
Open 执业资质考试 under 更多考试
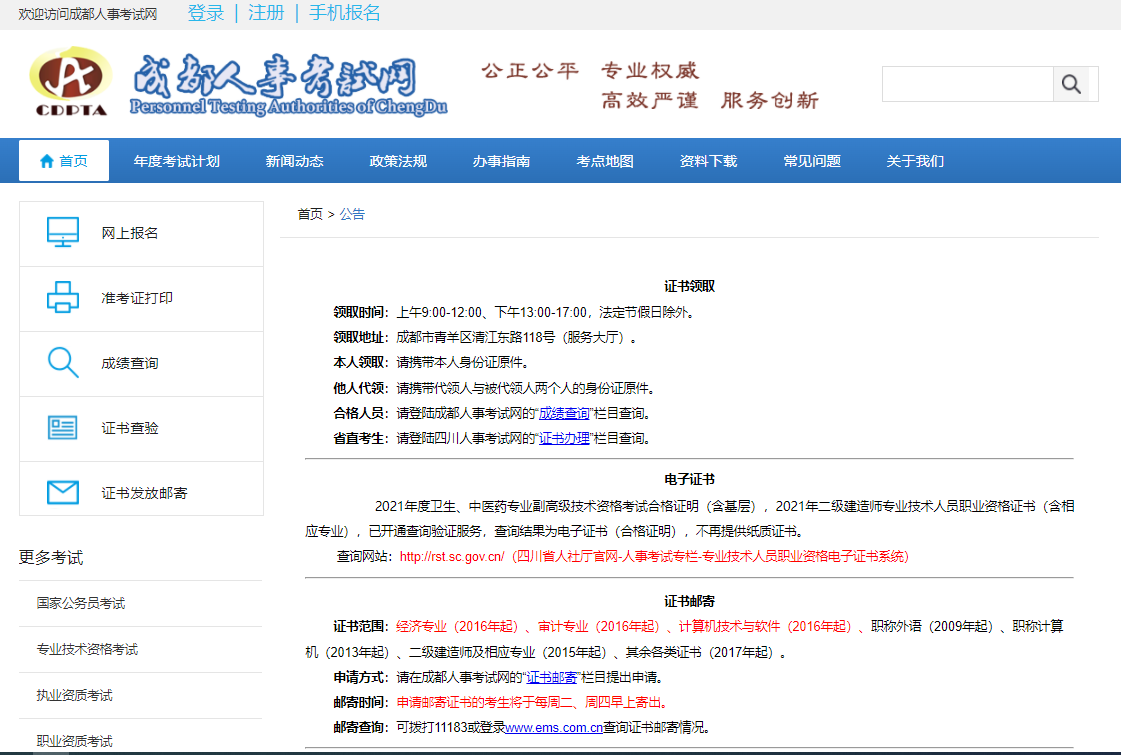click(x=74, y=695)
